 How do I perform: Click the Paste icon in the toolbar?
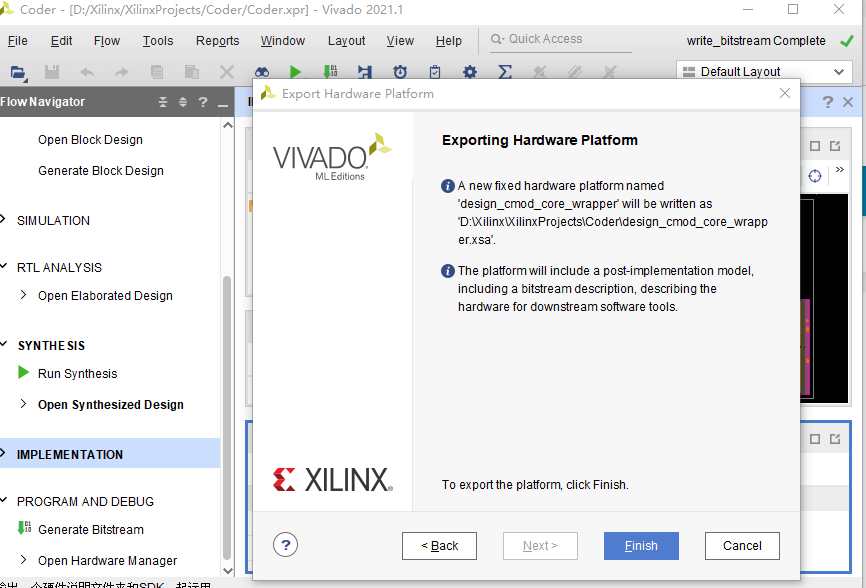(192, 72)
